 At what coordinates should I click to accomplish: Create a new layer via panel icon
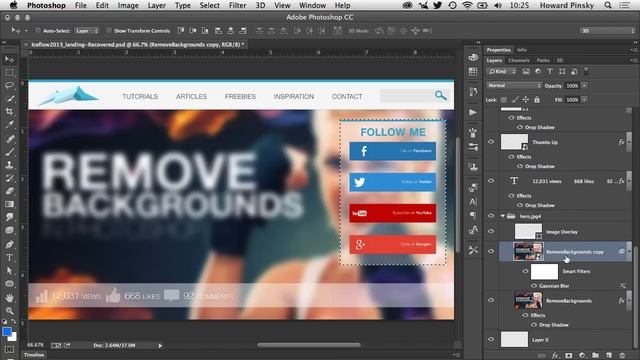click(609, 356)
